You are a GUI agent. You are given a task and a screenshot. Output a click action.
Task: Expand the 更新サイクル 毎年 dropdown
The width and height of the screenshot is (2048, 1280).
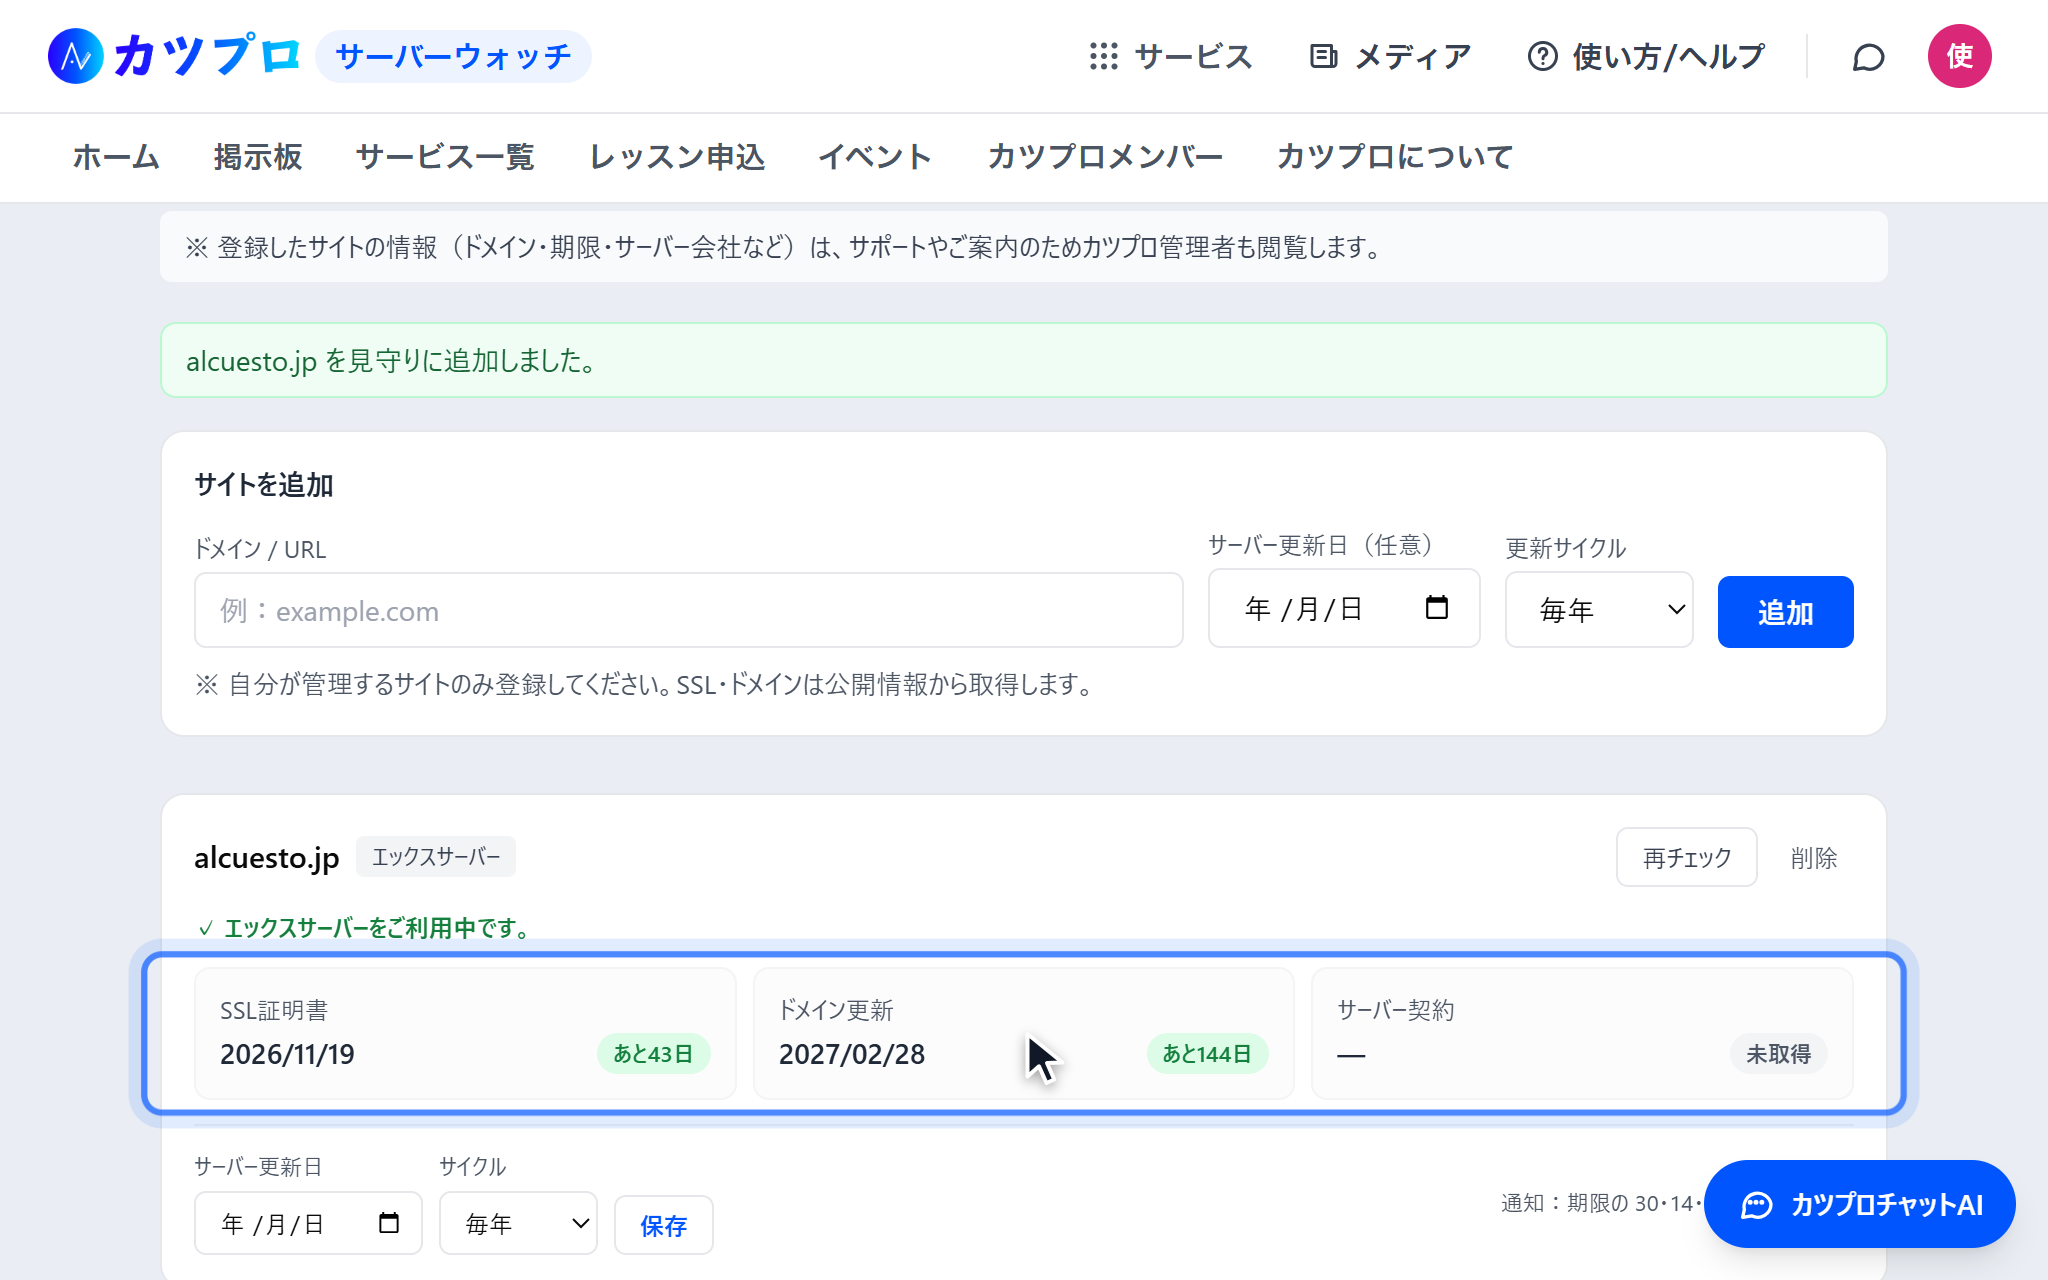coord(1599,610)
